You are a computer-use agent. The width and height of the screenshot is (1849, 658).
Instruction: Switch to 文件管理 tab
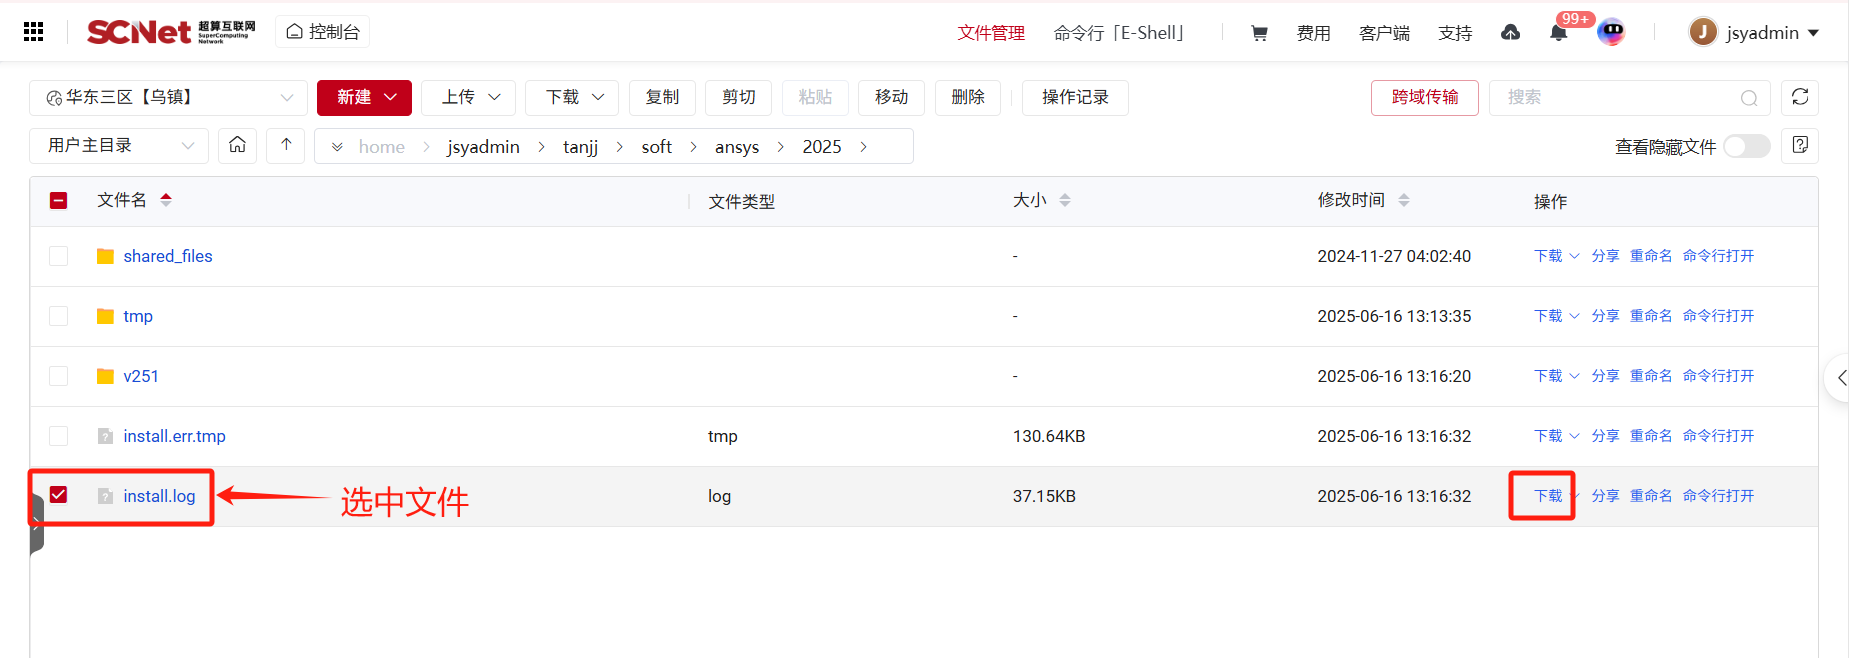990,33
